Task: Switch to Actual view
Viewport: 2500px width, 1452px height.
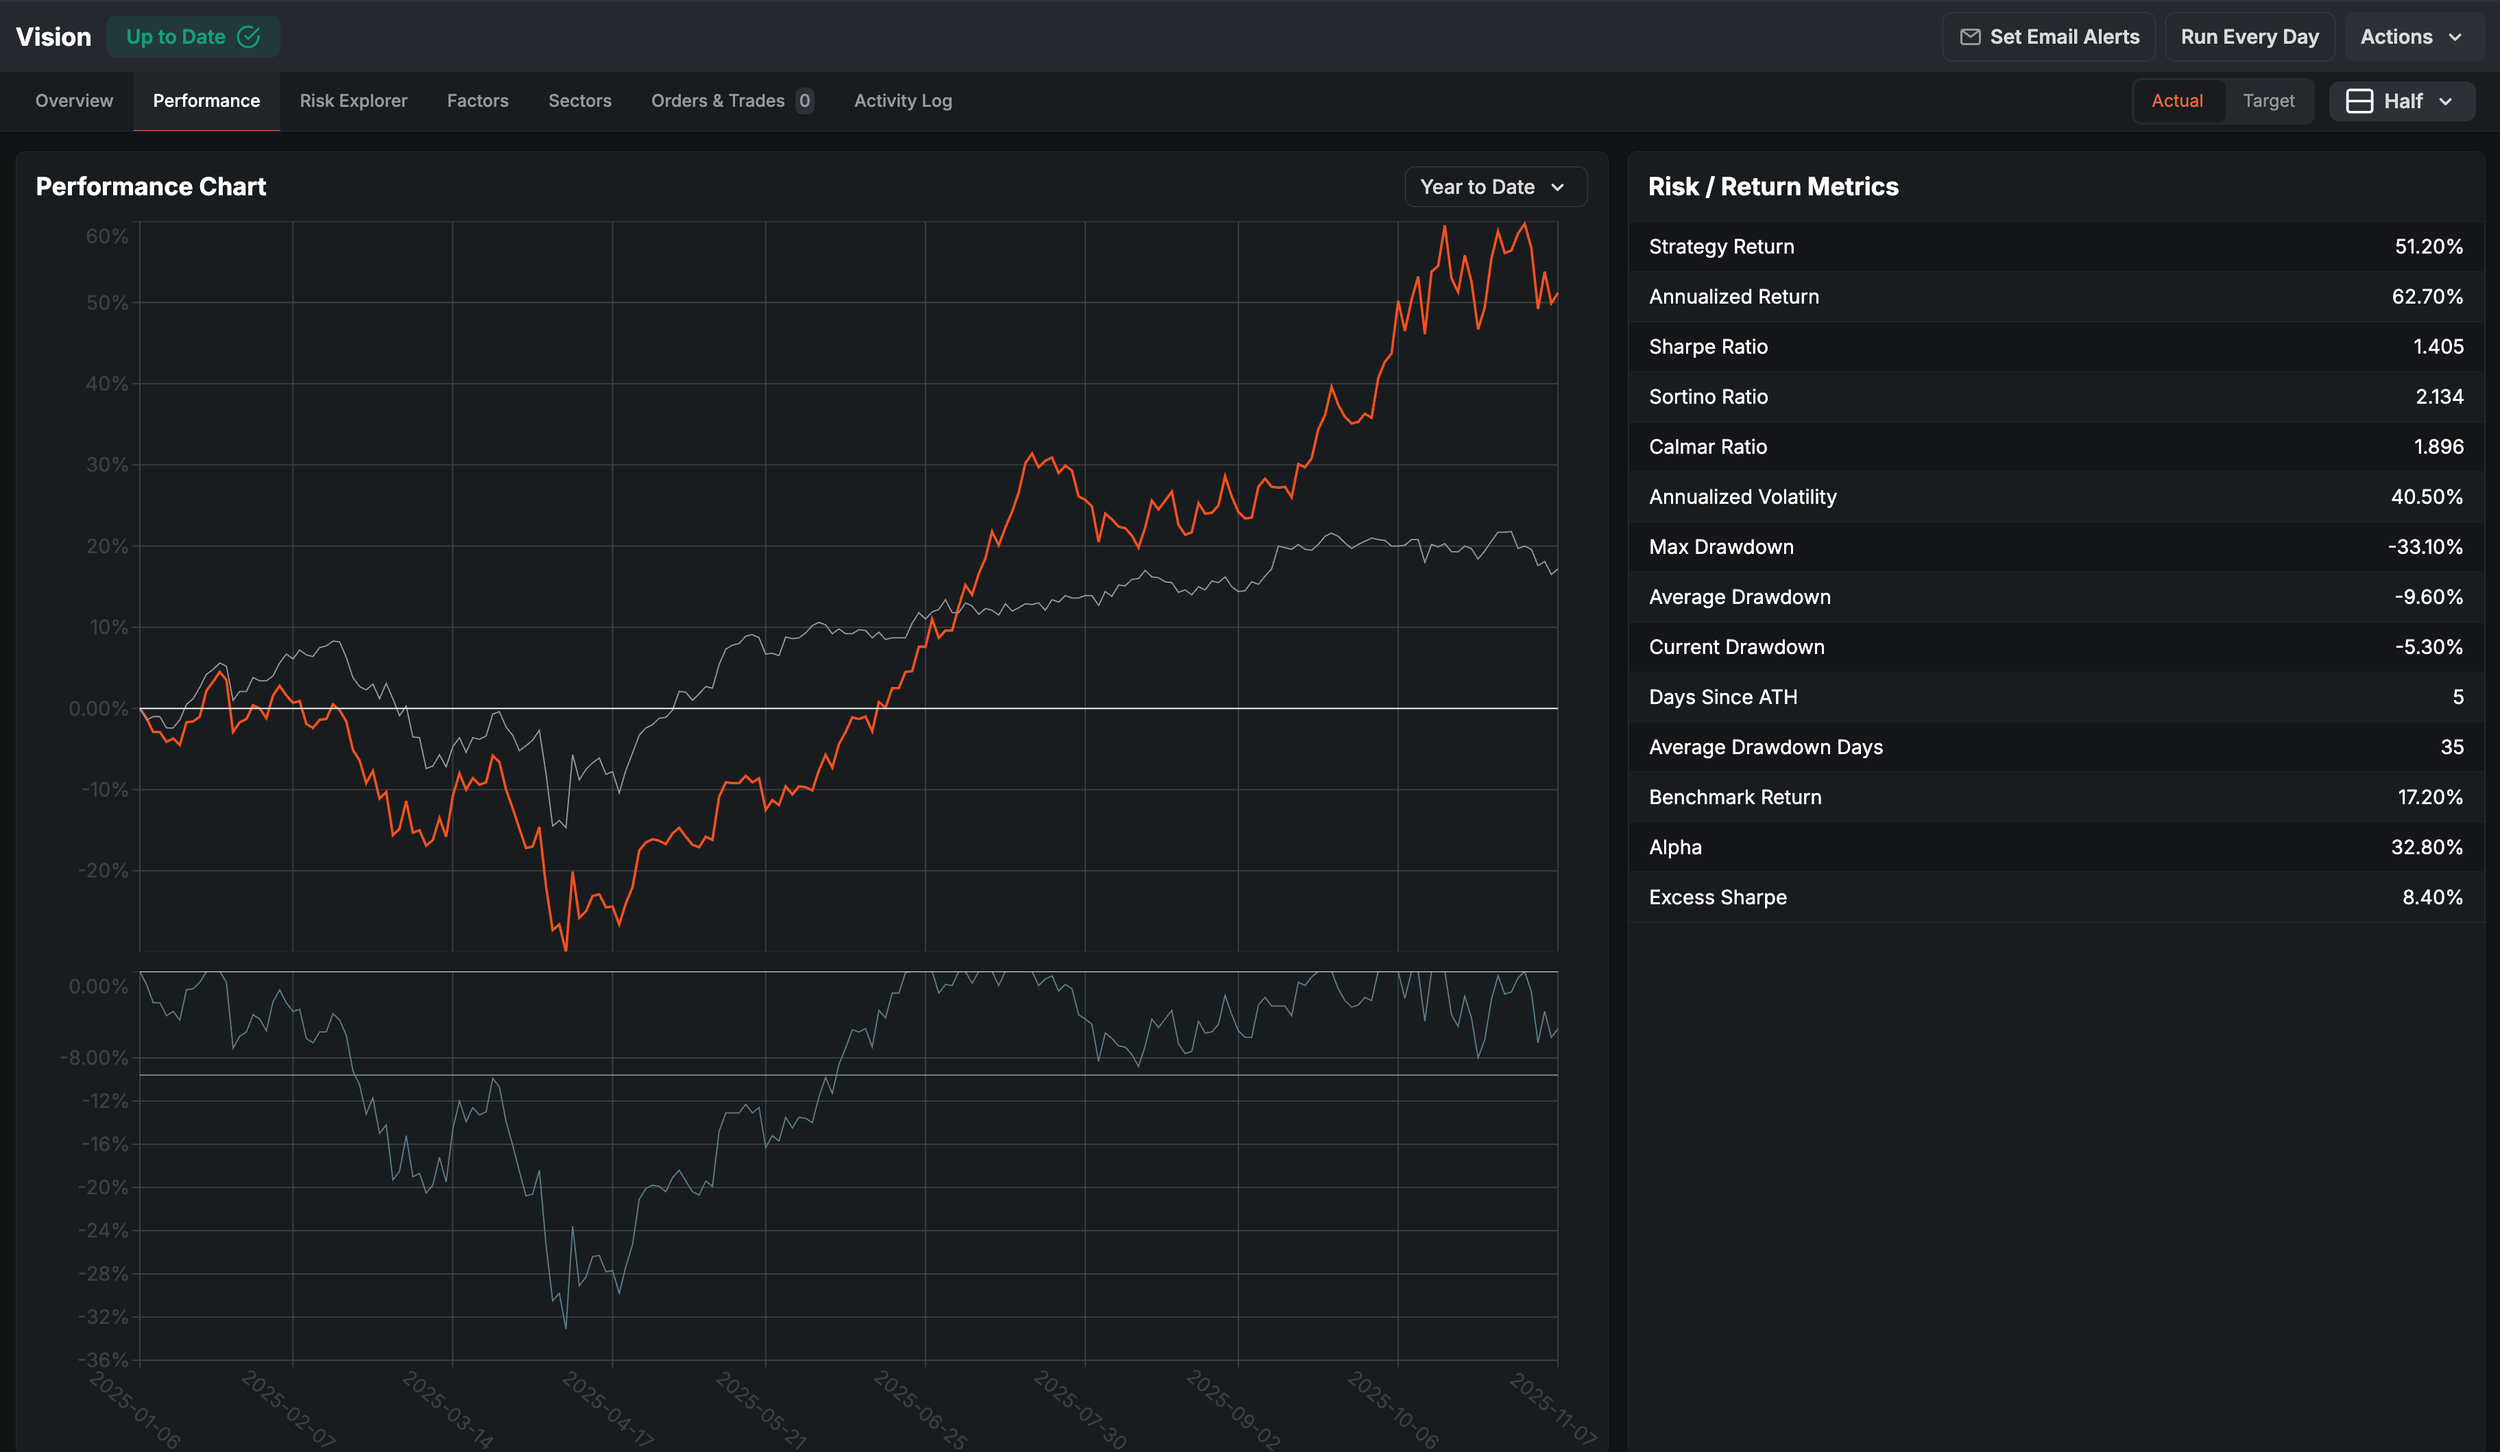Action: (2177, 101)
